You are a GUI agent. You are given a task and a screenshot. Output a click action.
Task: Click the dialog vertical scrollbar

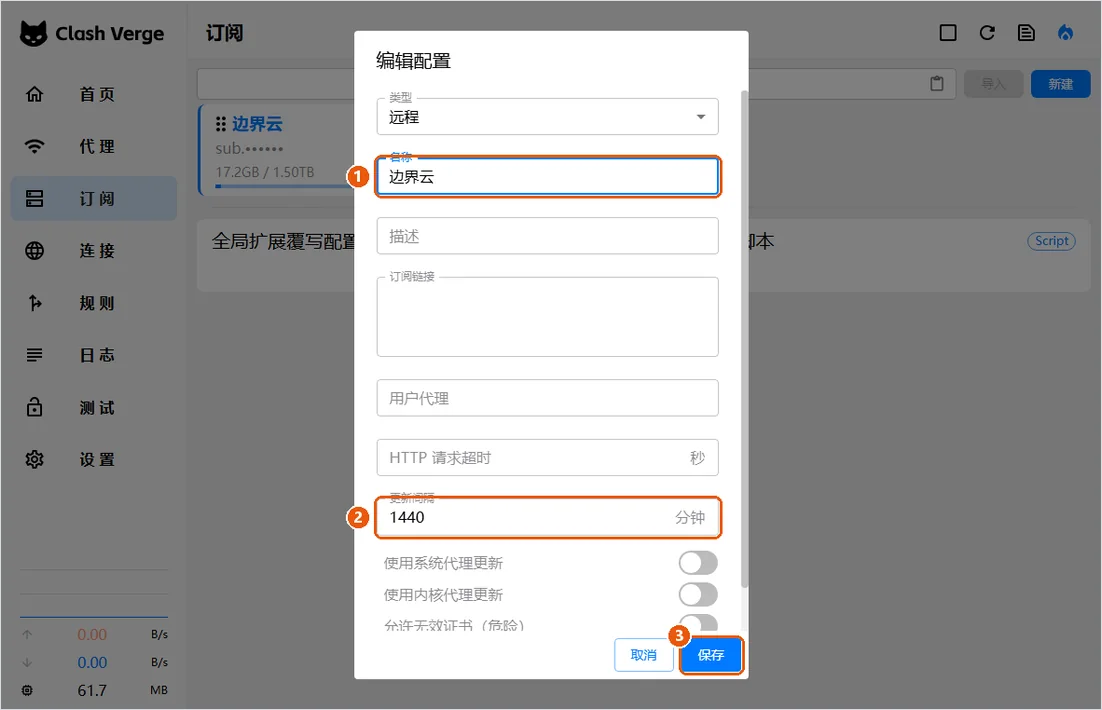pyautogui.click(x=744, y=339)
